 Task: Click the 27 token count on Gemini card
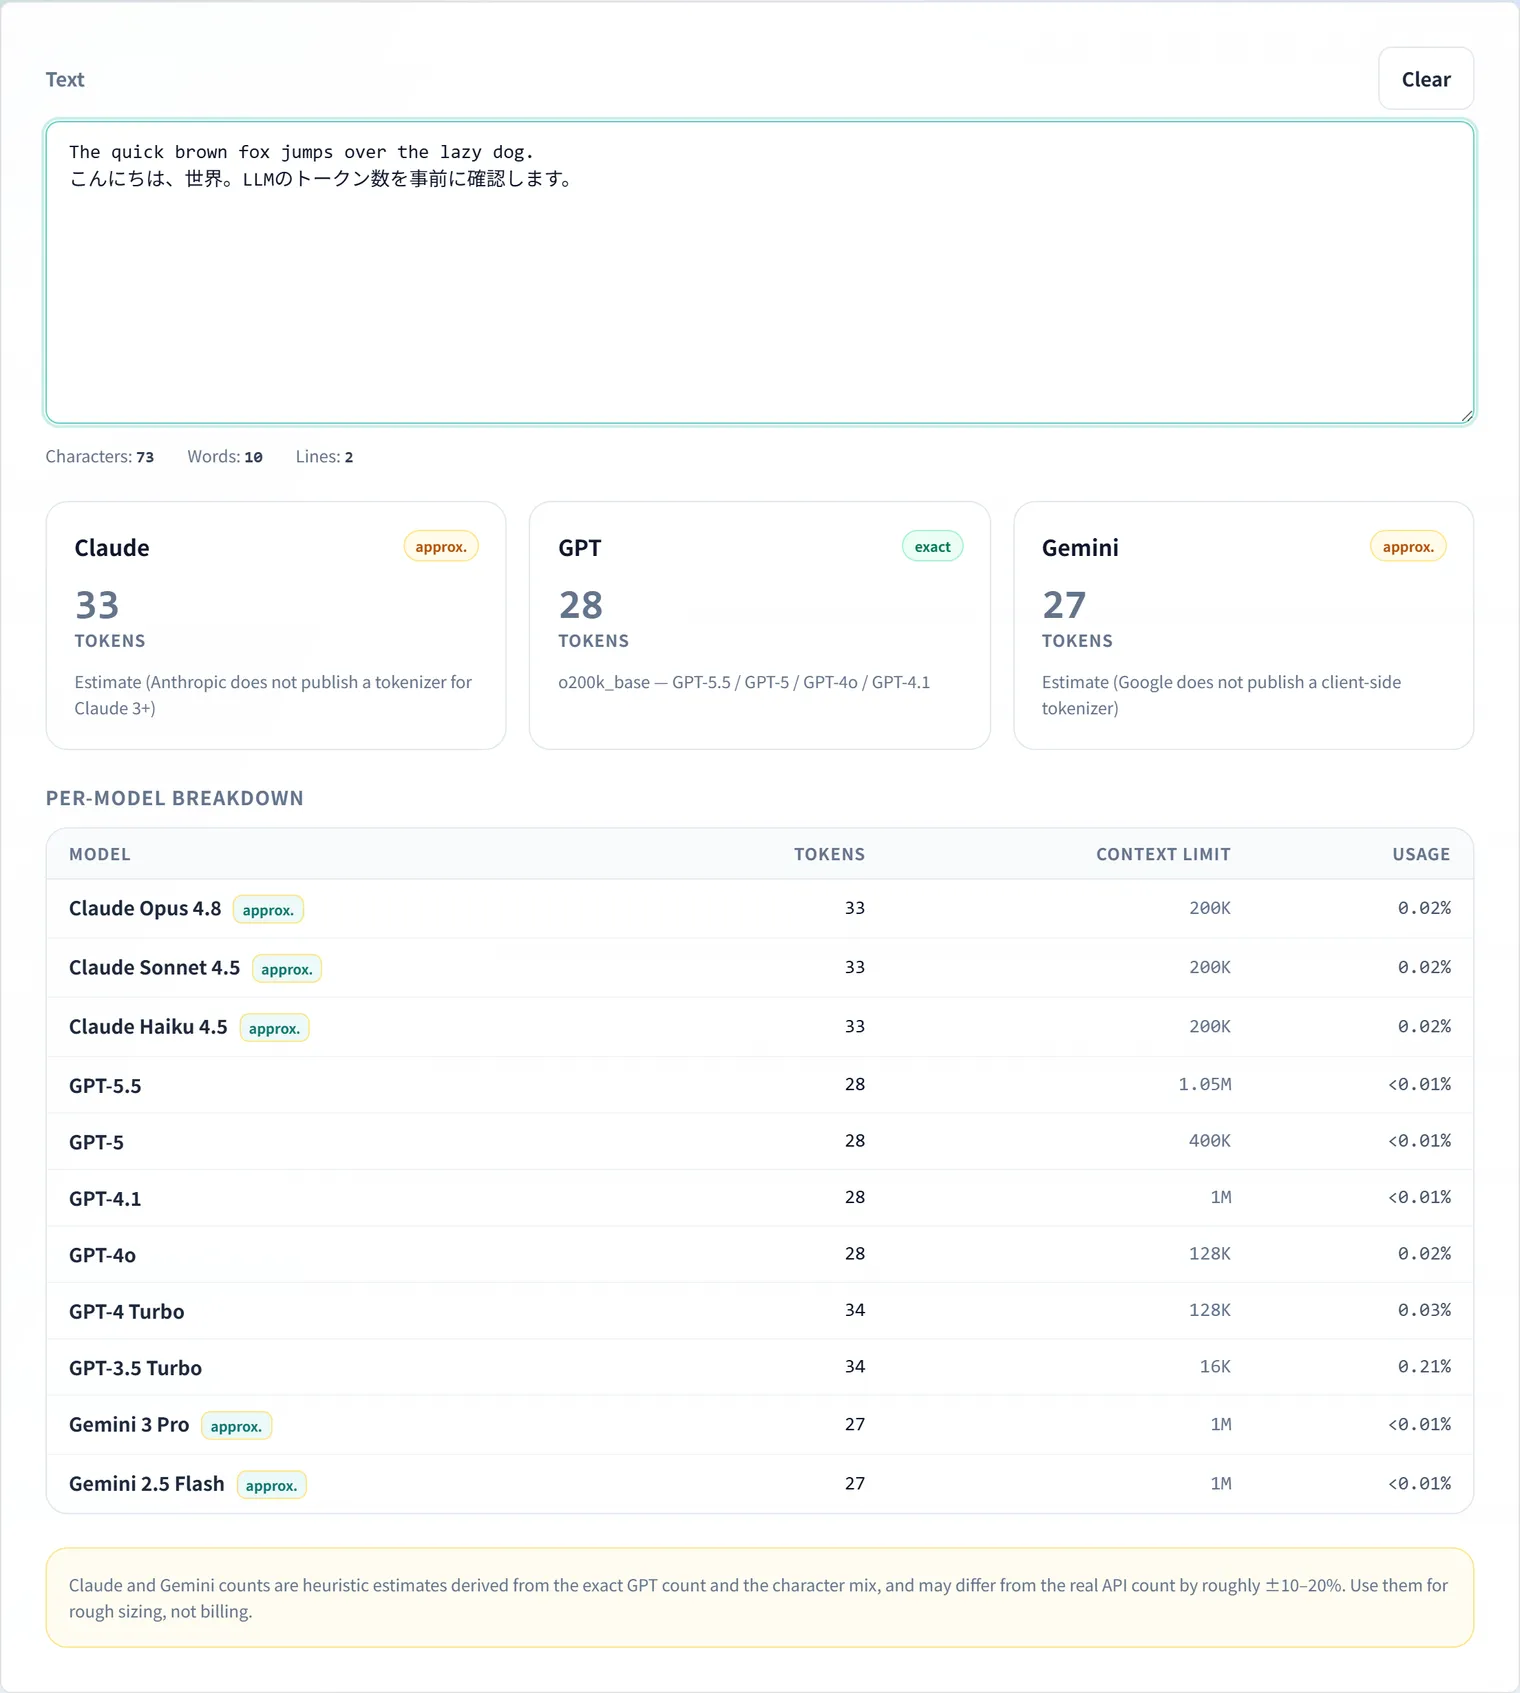pyautogui.click(x=1064, y=605)
